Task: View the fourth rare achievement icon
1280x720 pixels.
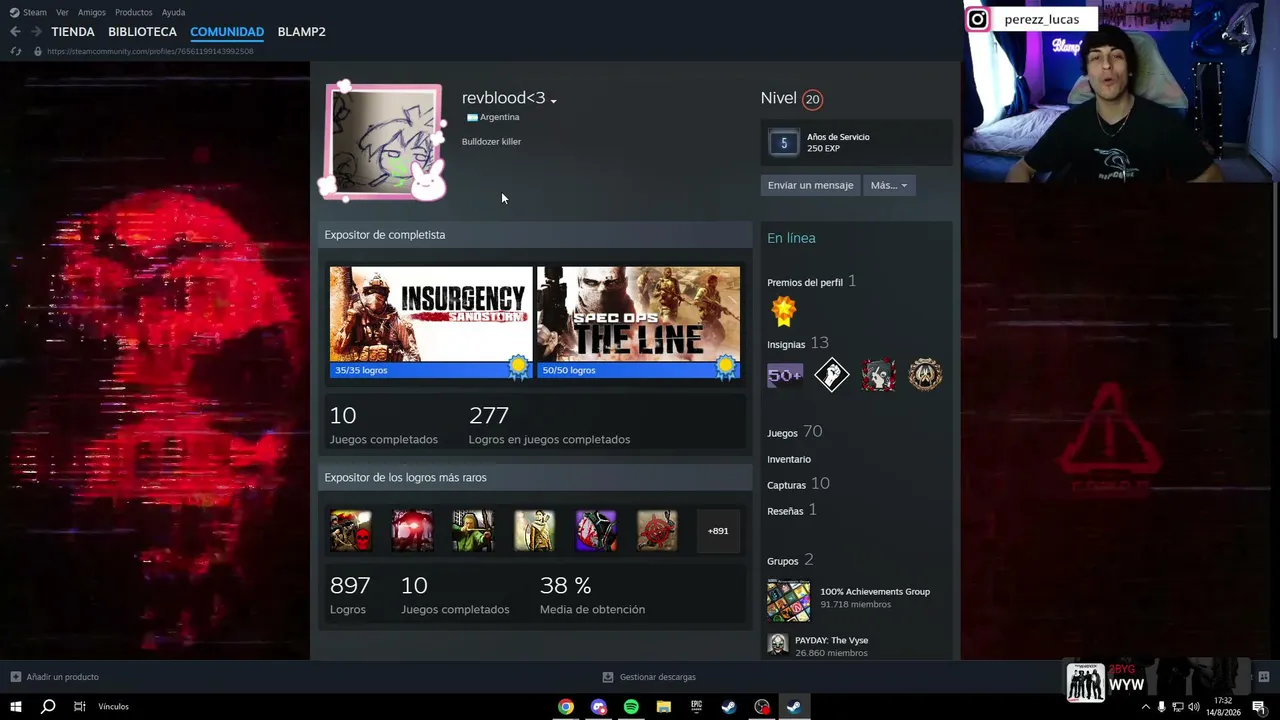Action: tap(534, 531)
